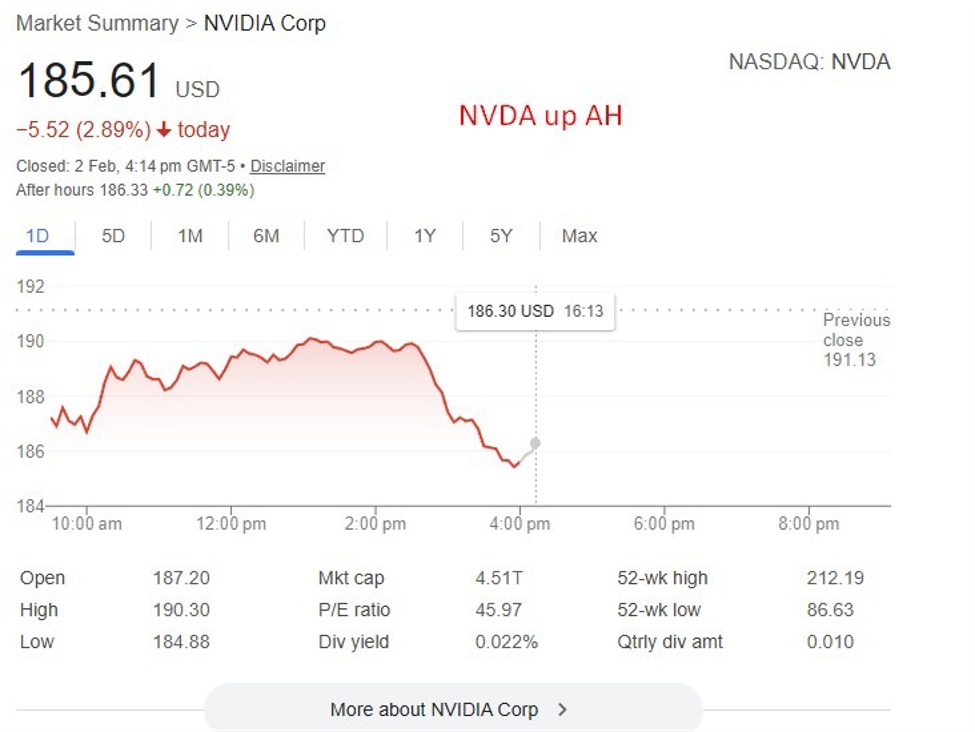Click the red down arrow price indicator
Viewport: 975px width, 732px height.
(164, 130)
